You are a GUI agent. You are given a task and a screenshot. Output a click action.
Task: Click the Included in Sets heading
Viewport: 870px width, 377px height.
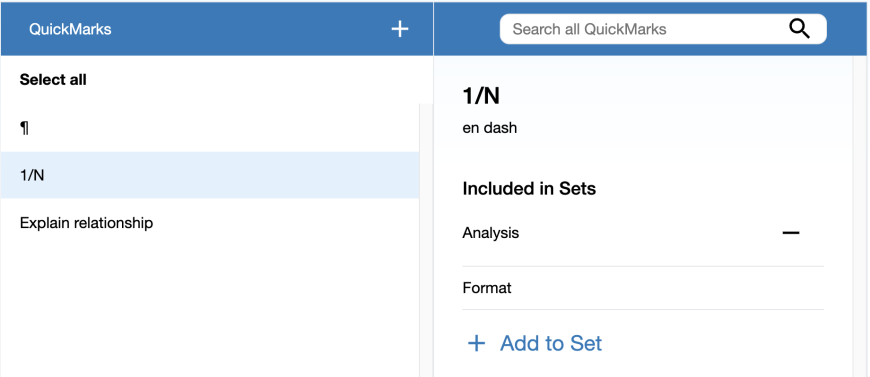[529, 189]
